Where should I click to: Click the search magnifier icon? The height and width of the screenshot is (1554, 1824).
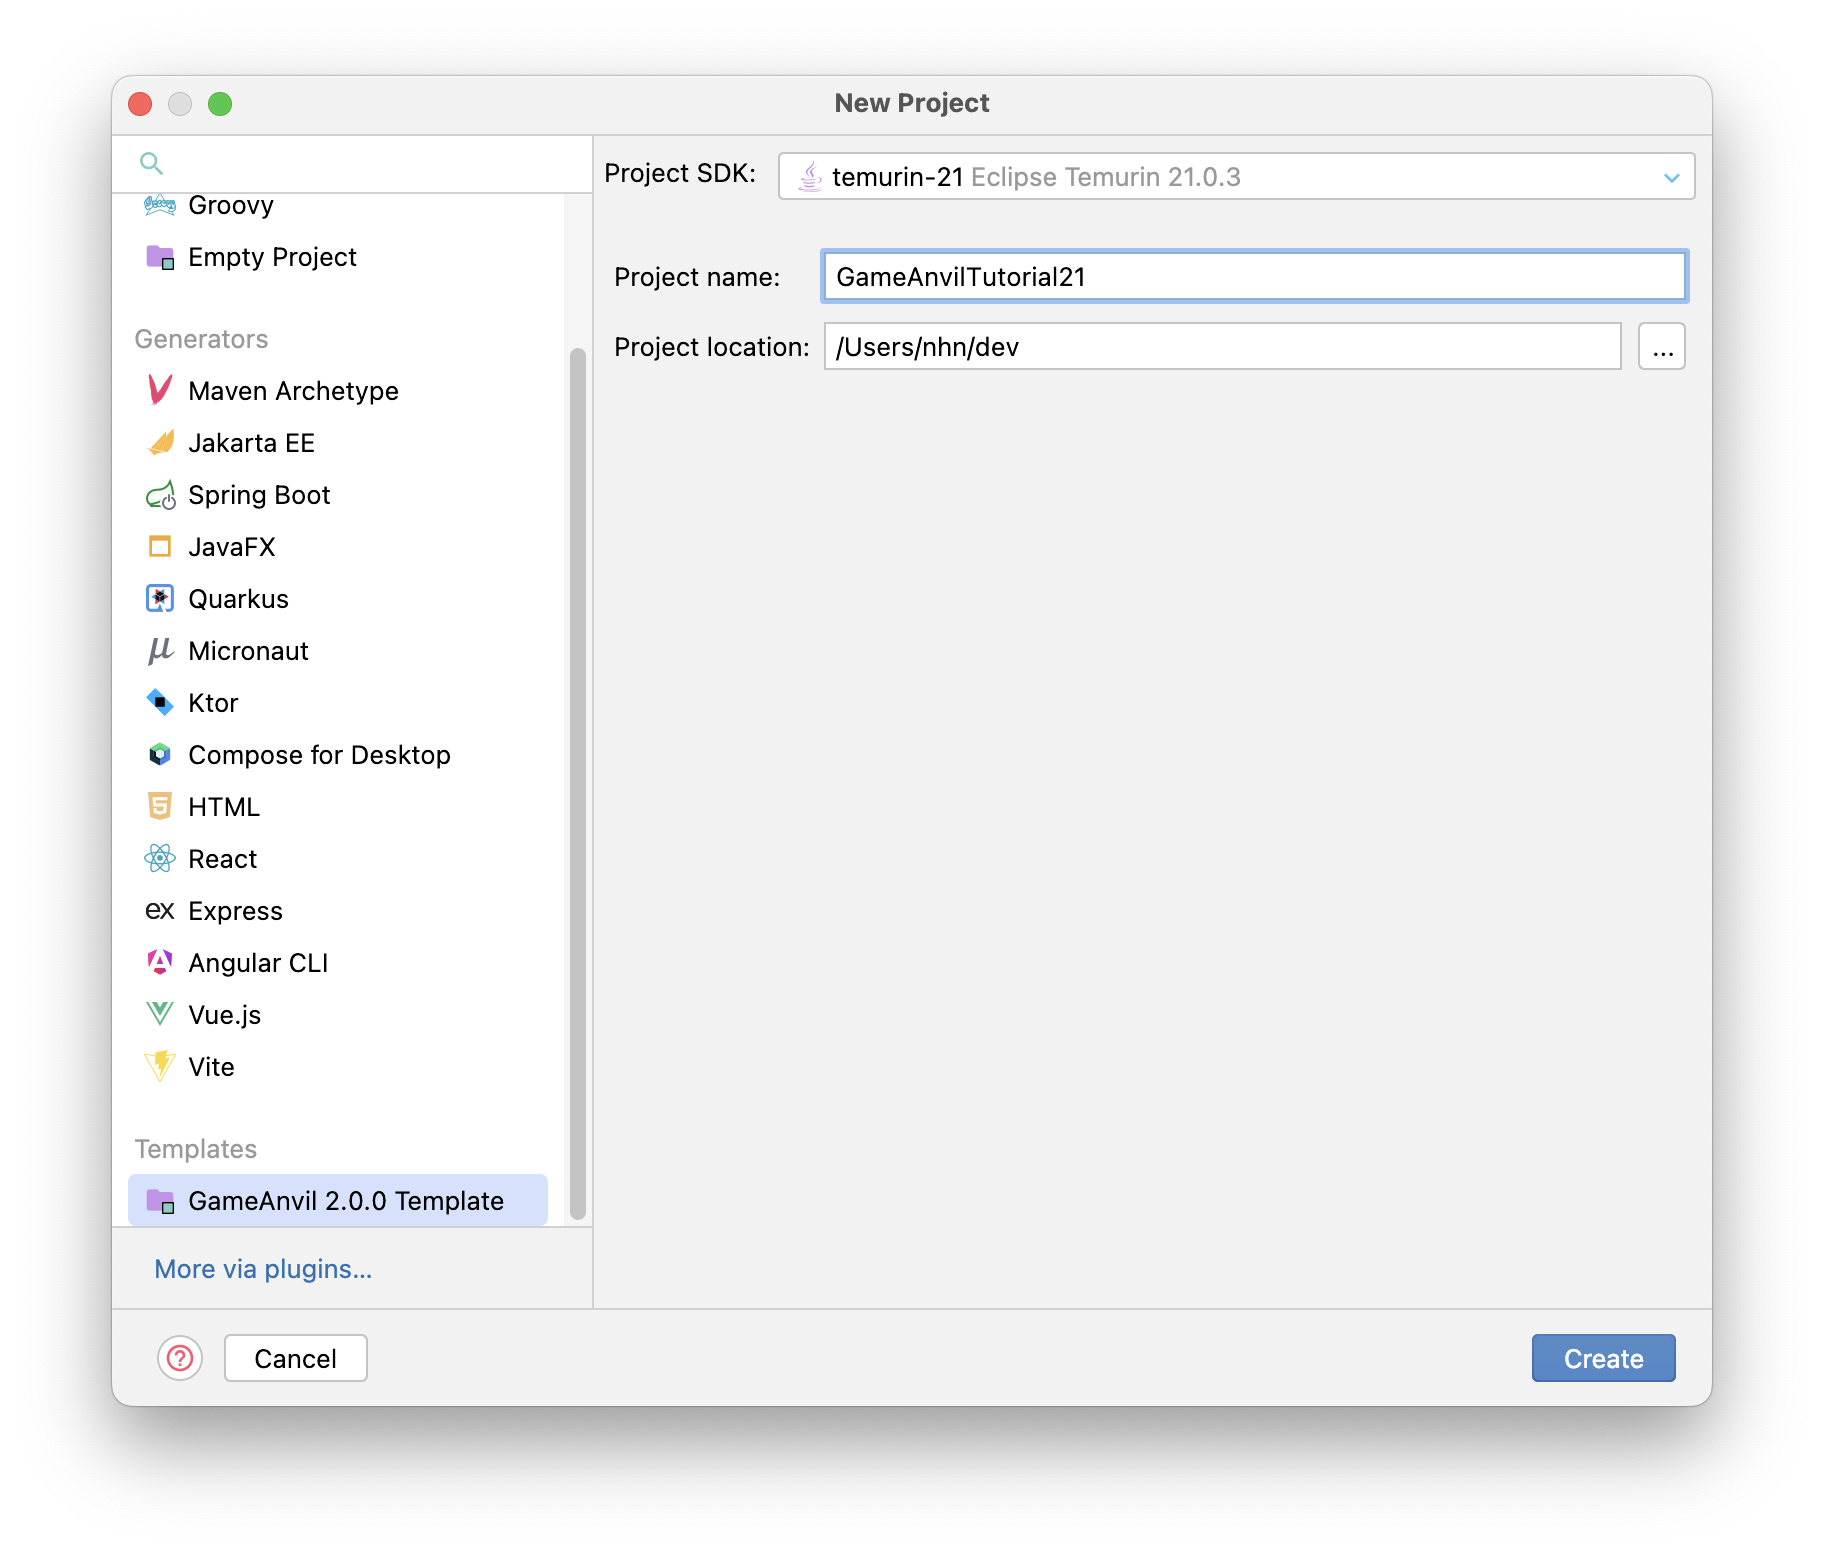(x=151, y=163)
